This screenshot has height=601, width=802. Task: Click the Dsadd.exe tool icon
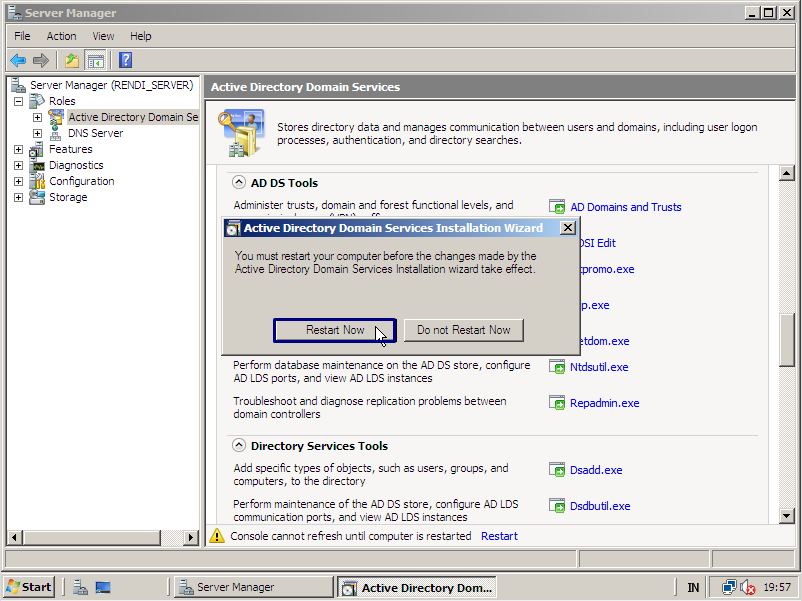(x=558, y=470)
